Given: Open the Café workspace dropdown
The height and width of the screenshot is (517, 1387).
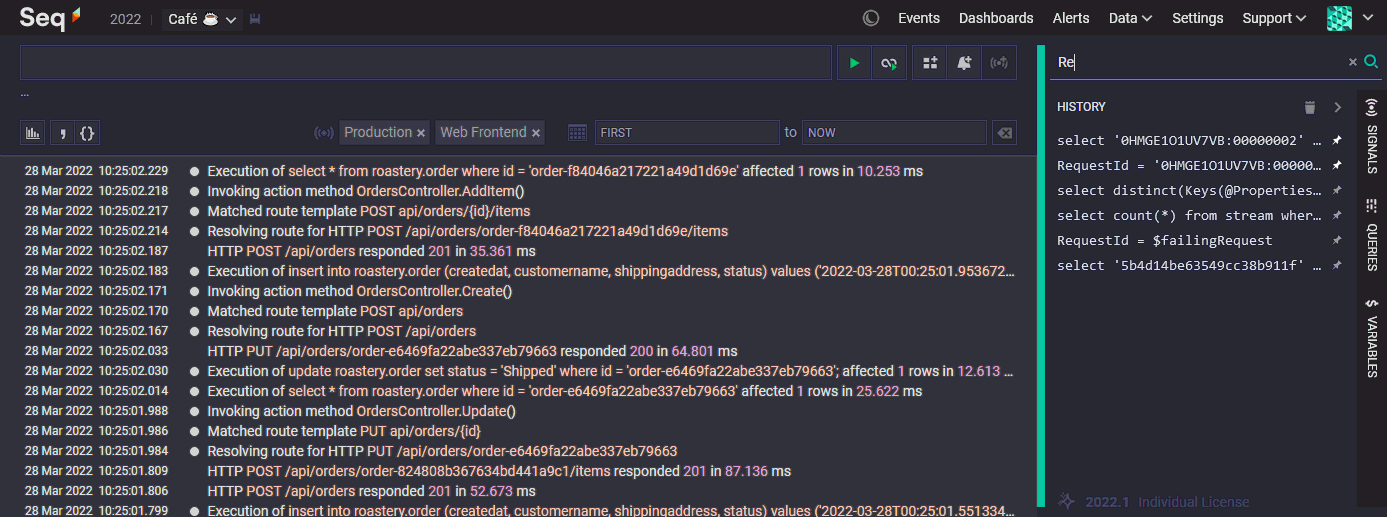Looking at the screenshot, I should [204, 19].
